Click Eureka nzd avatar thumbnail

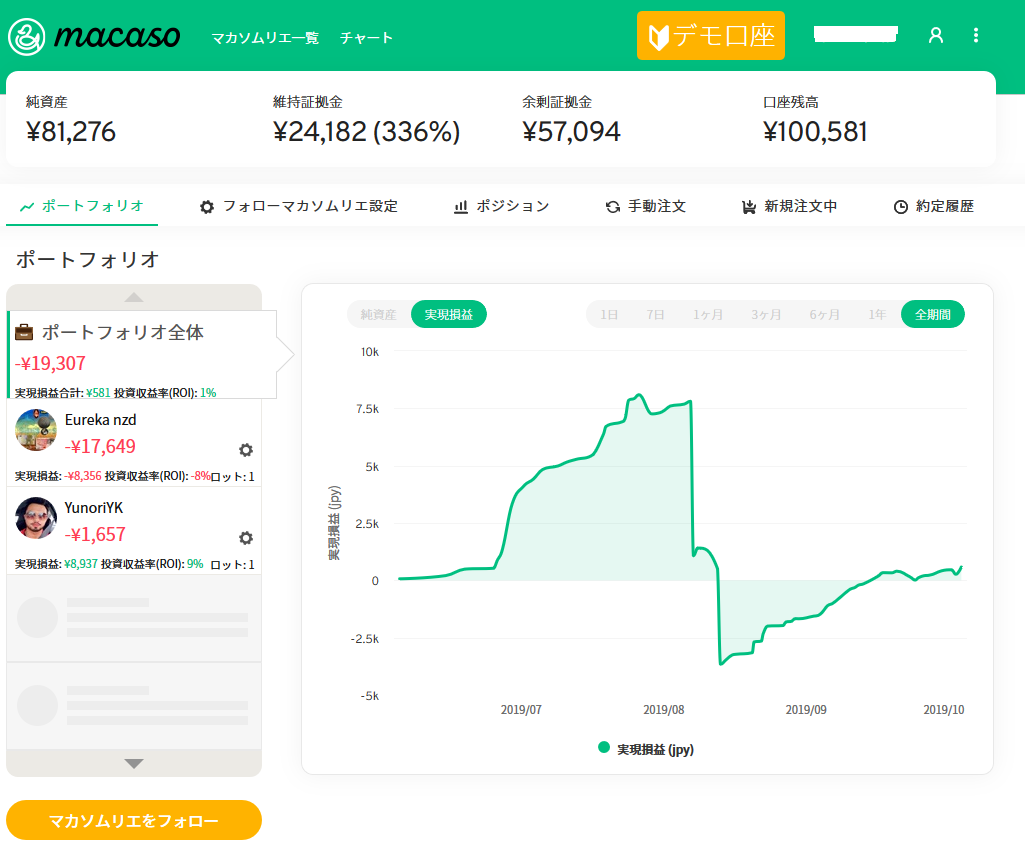pyautogui.click(x=36, y=430)
